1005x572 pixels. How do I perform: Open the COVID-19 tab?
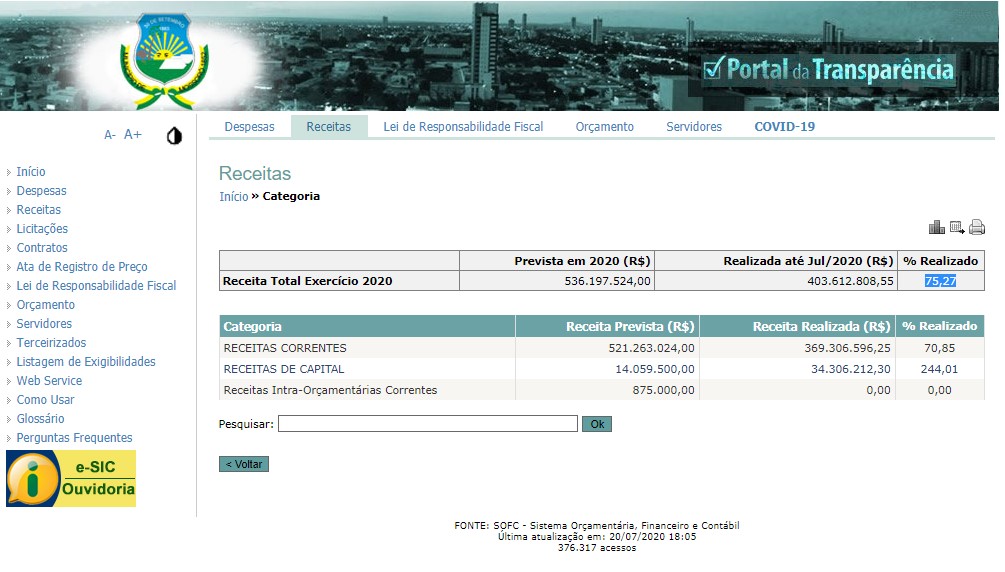point(784,127)
